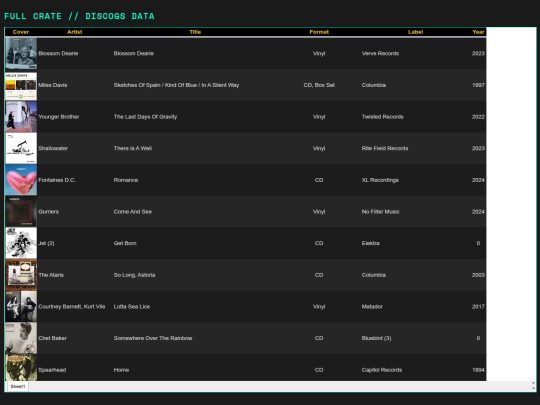Click the title Home

click(x=121, y=370)
